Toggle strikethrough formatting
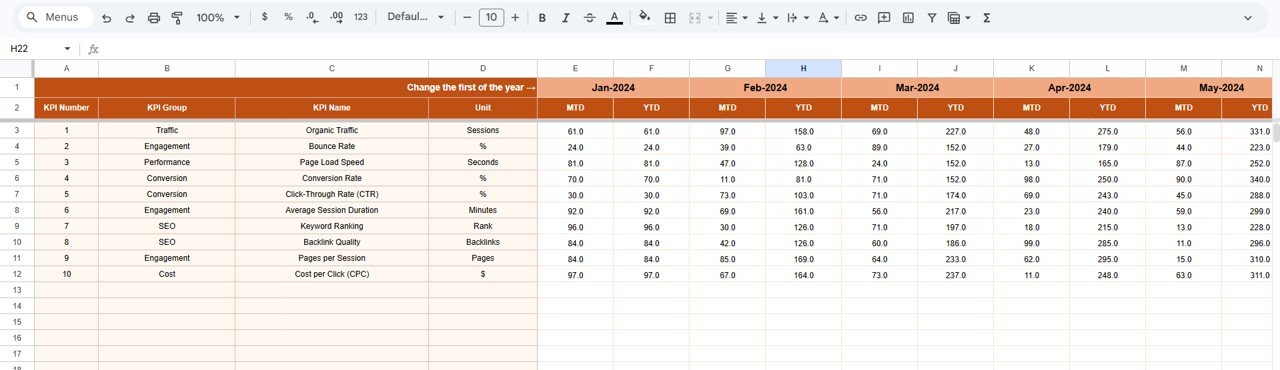The image size is (1280, 370). point(590,18)
